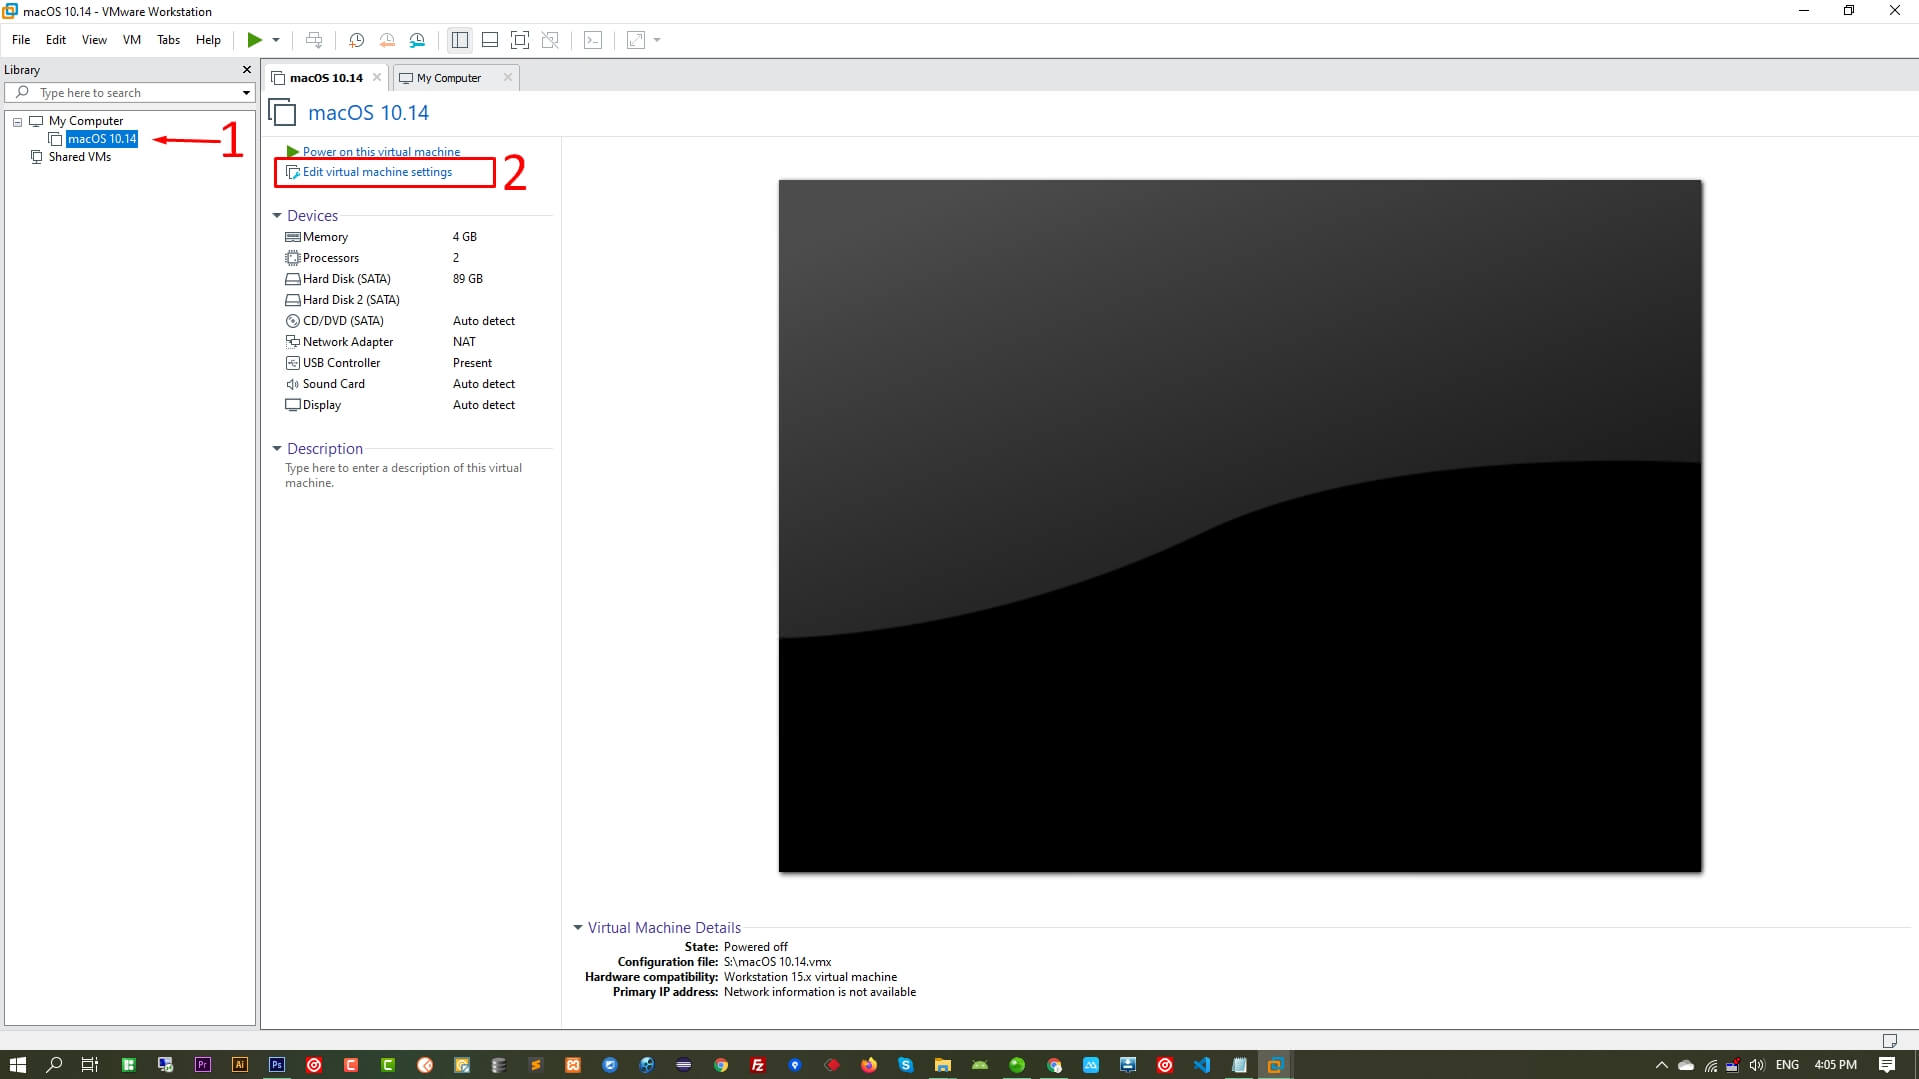Take a snapshot of this virtual machine
1919x1079 pixels.
(x=356, y=40)
